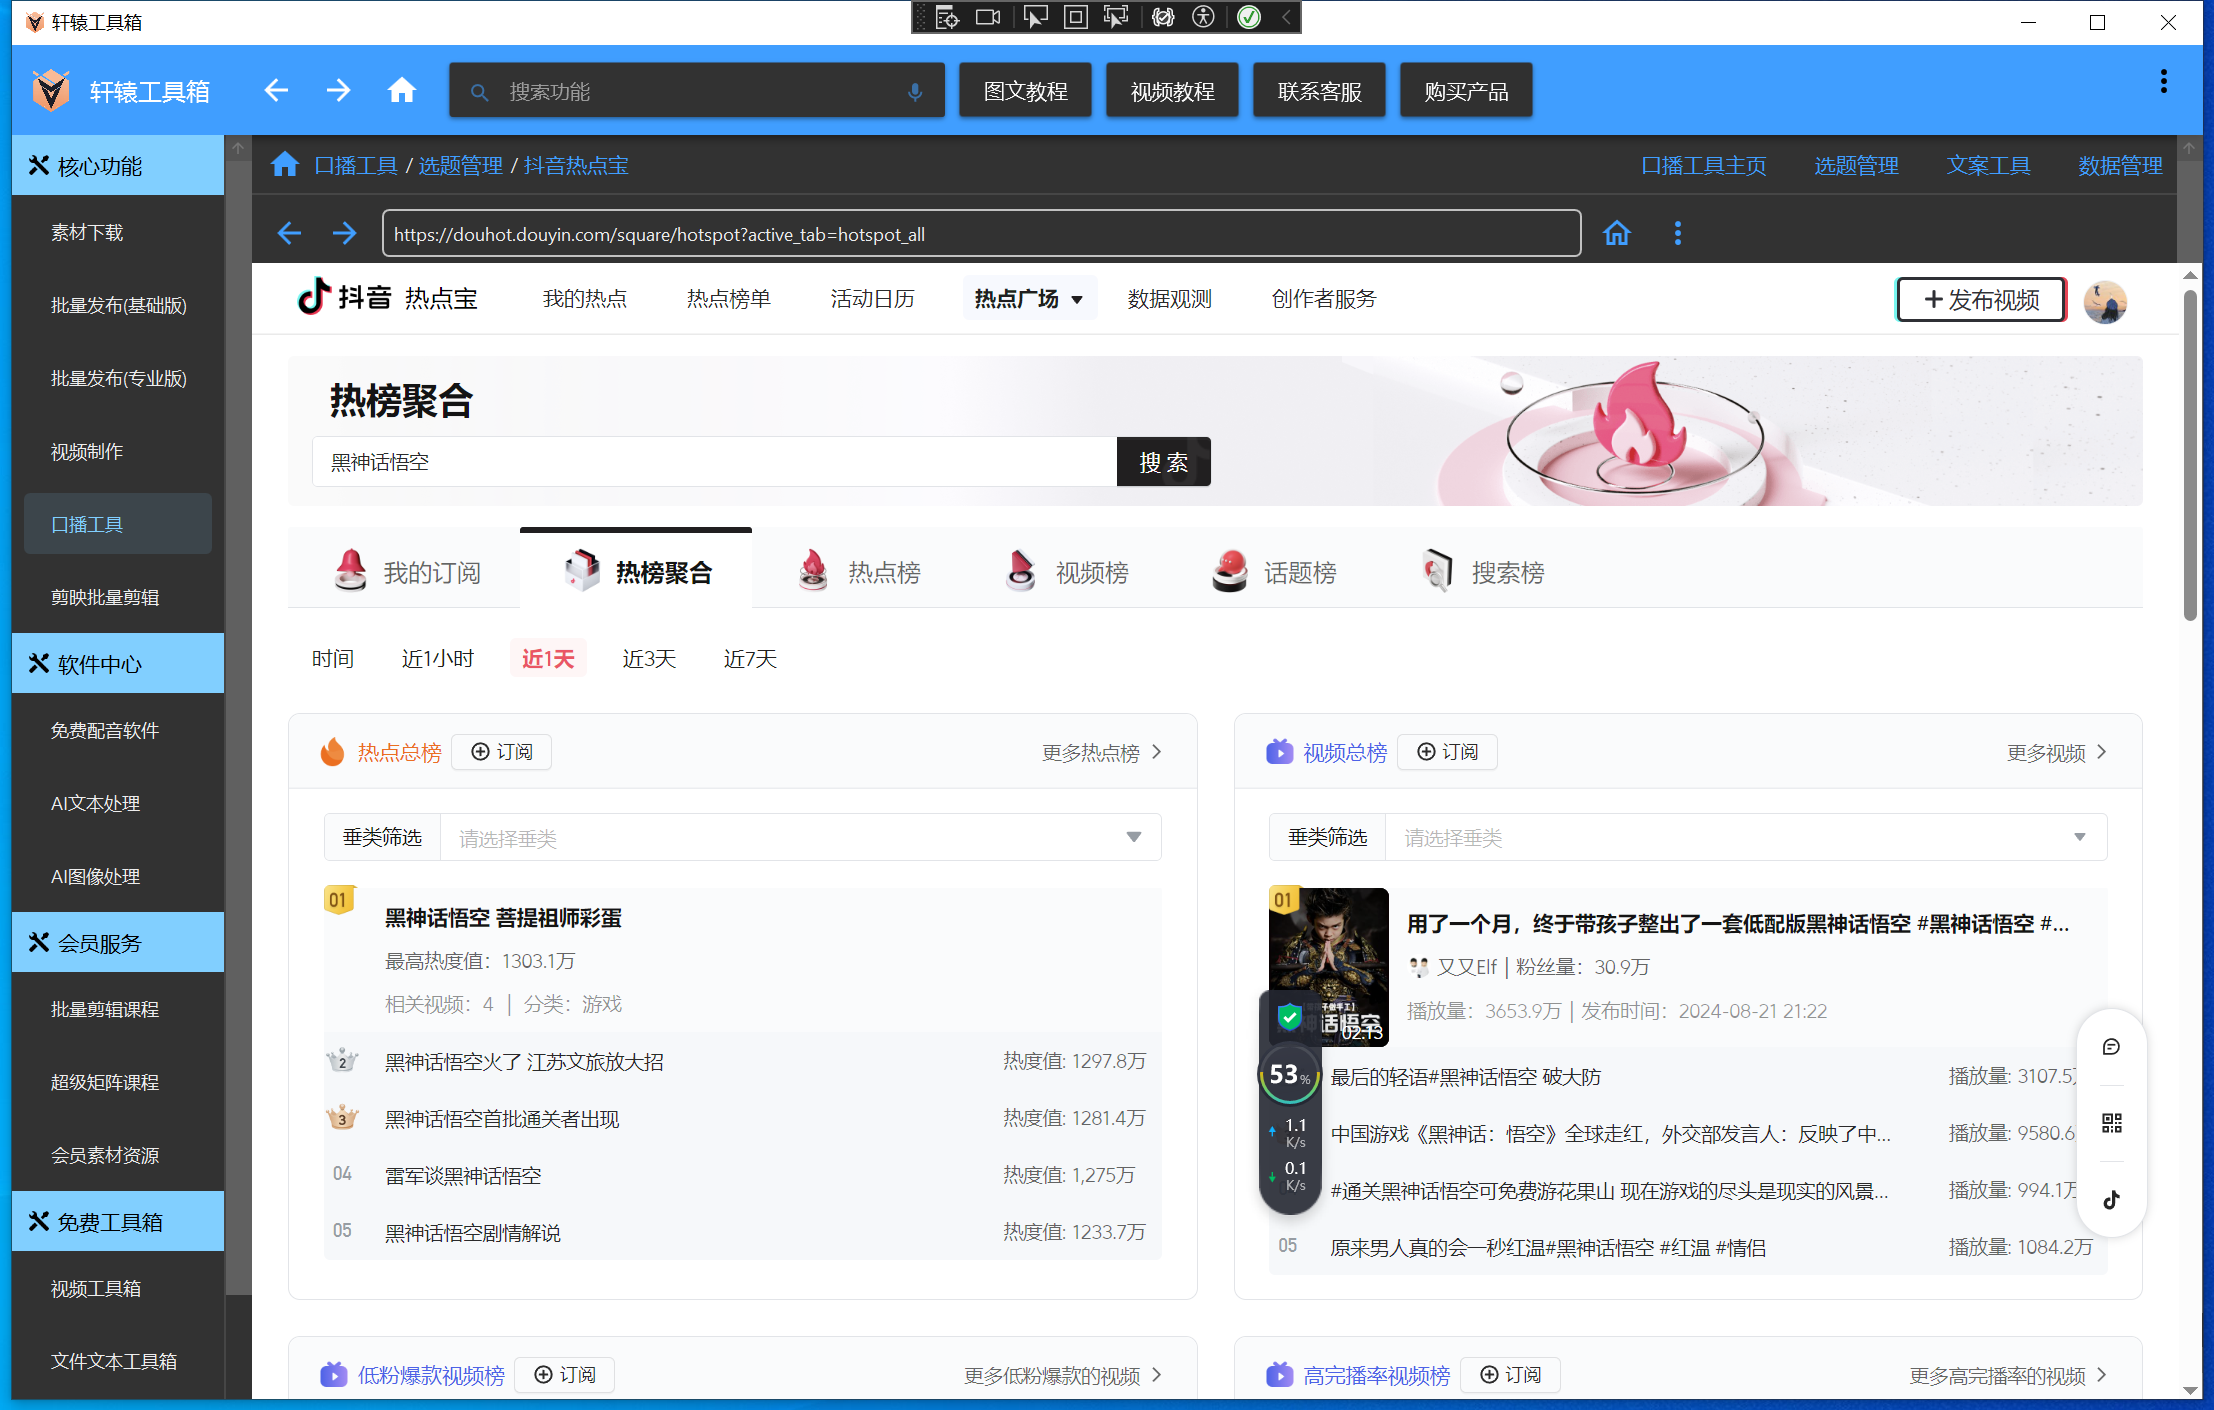2214x1410 pixels.
Task: Subscribe to 热点总榜 via 订阅
Action: coord(501,752)
